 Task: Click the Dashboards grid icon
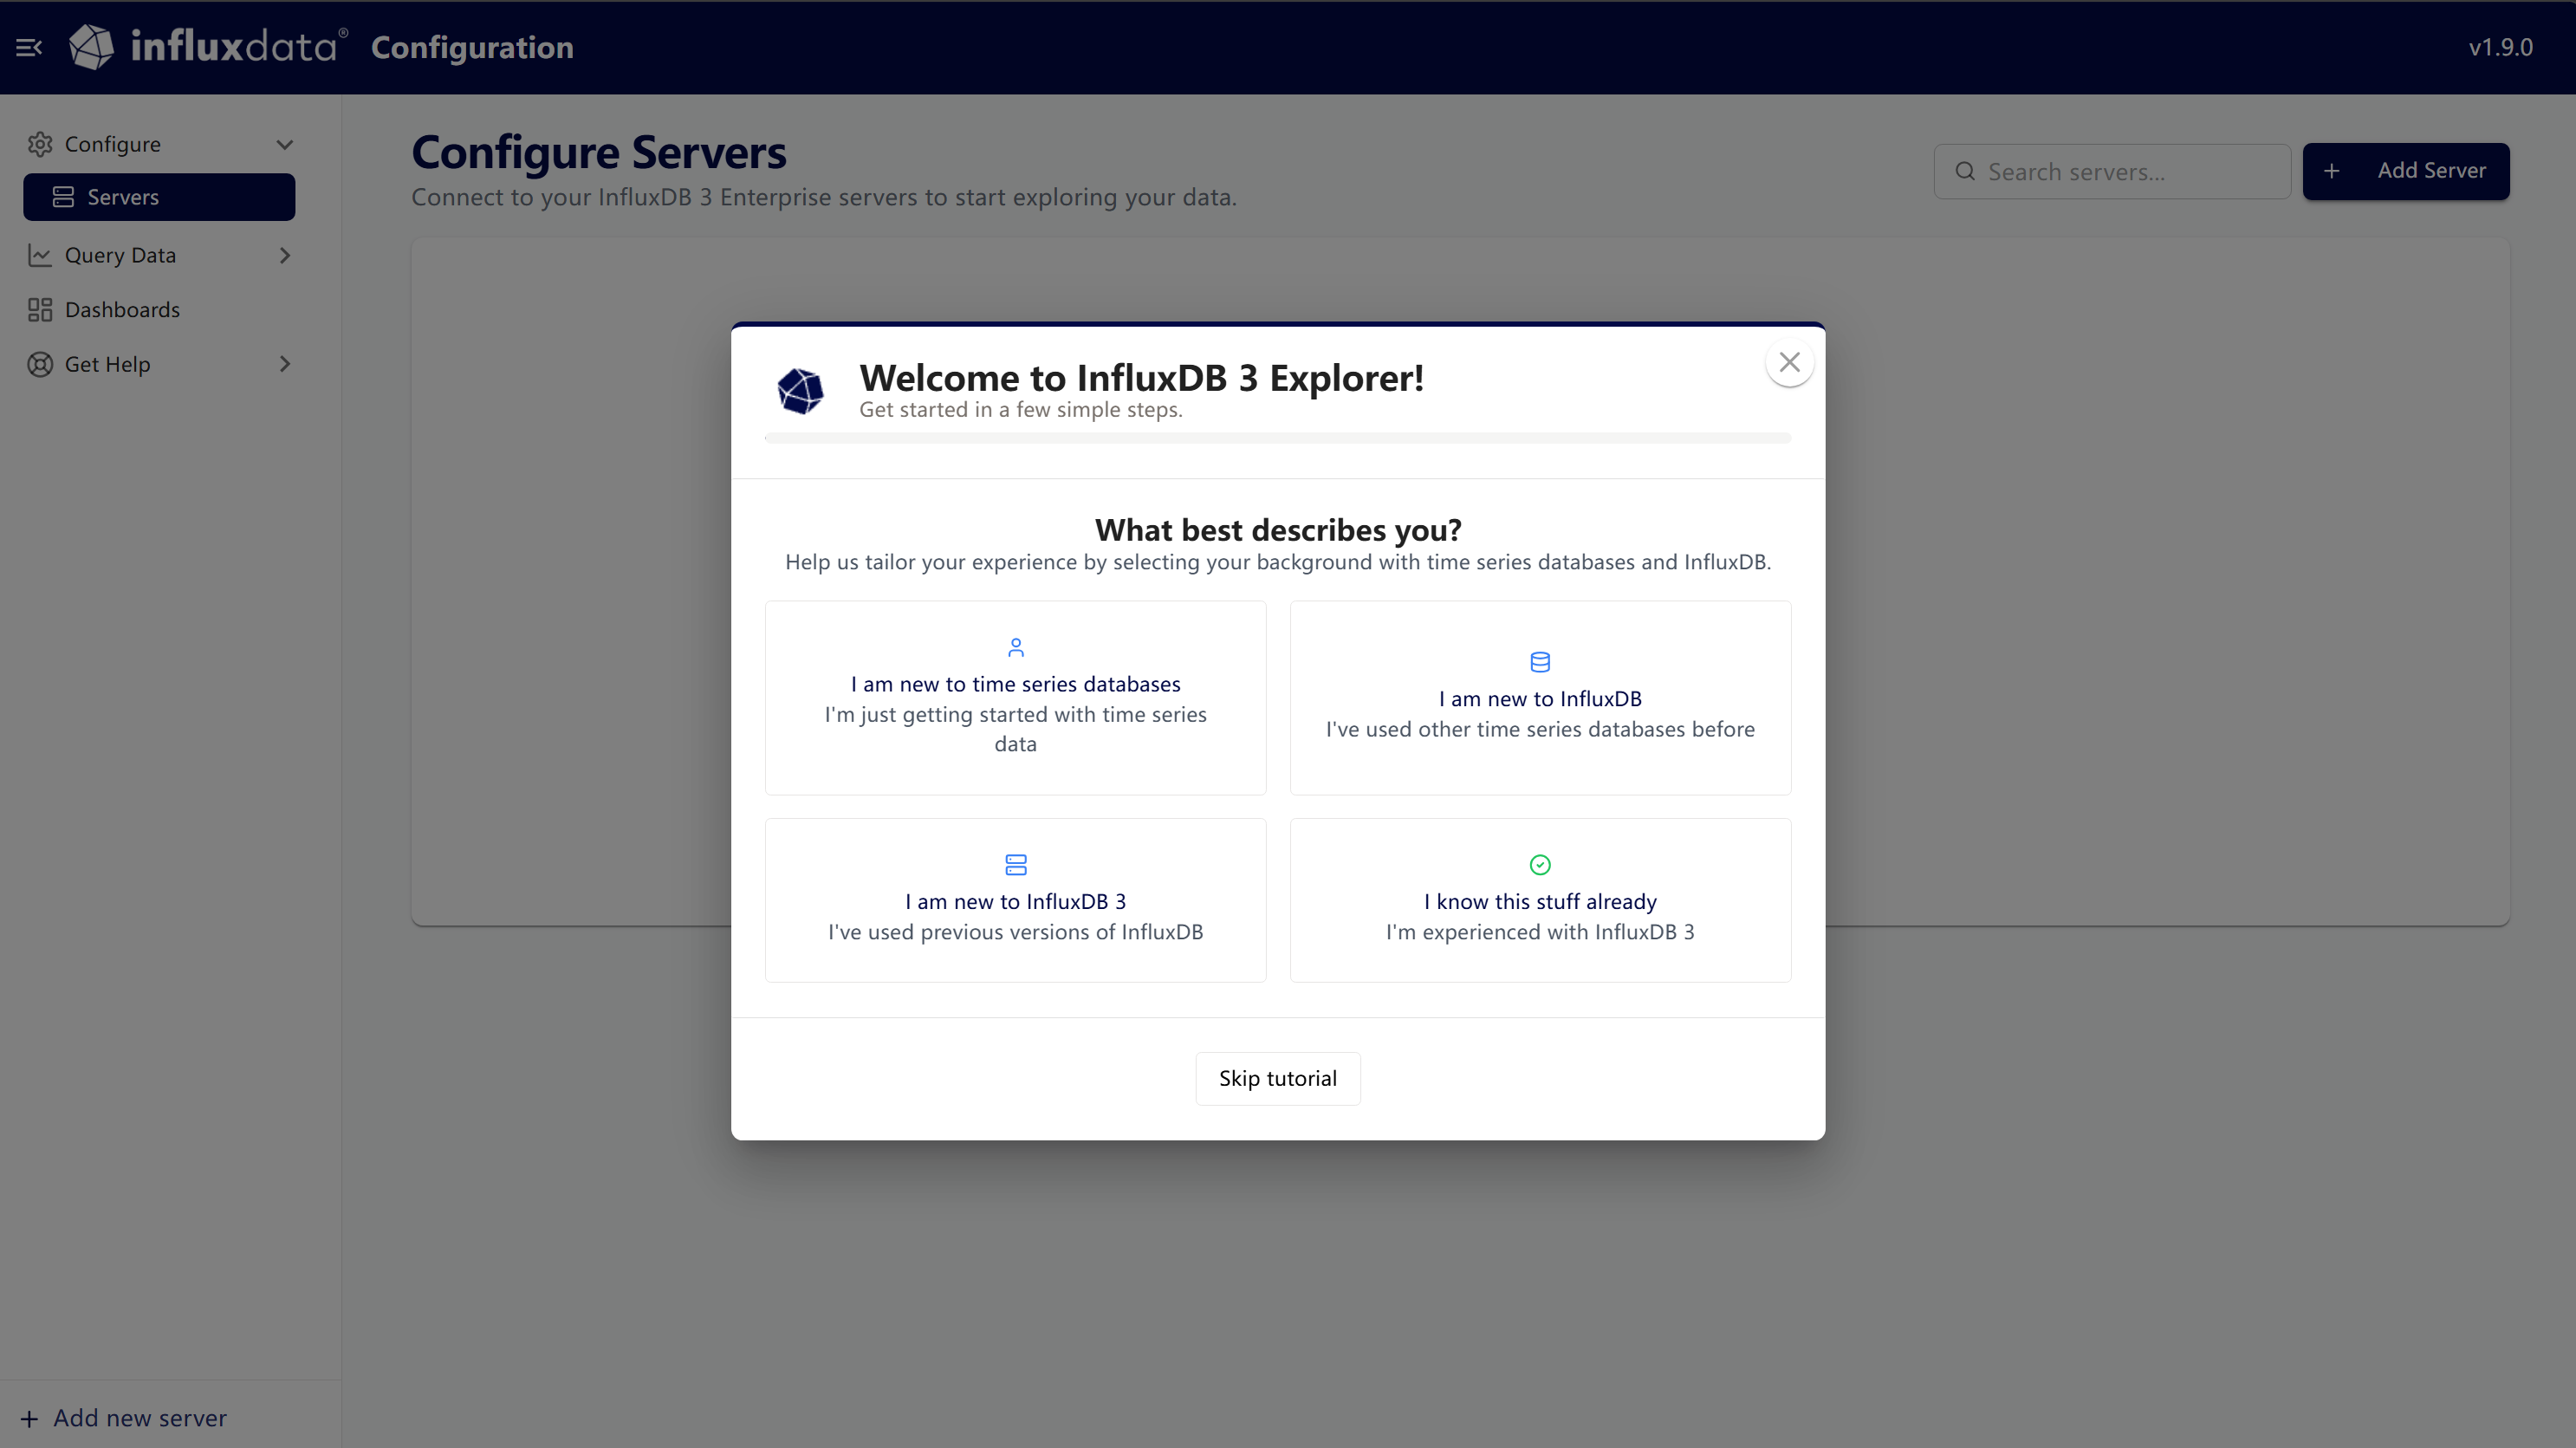click(x=40, y=310)
